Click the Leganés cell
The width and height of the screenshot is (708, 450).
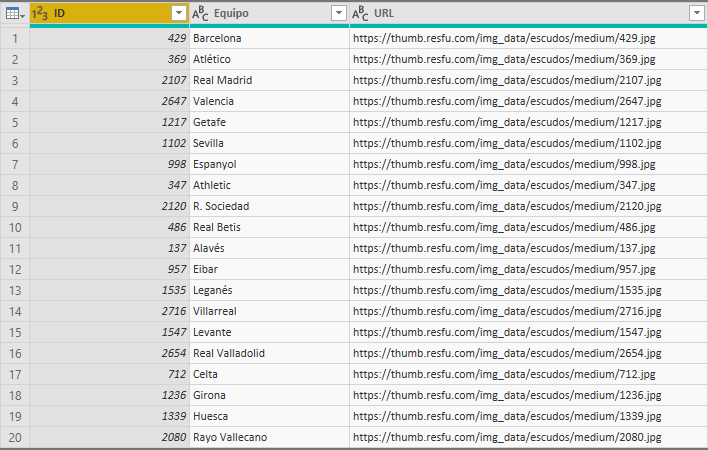(269, 290)
